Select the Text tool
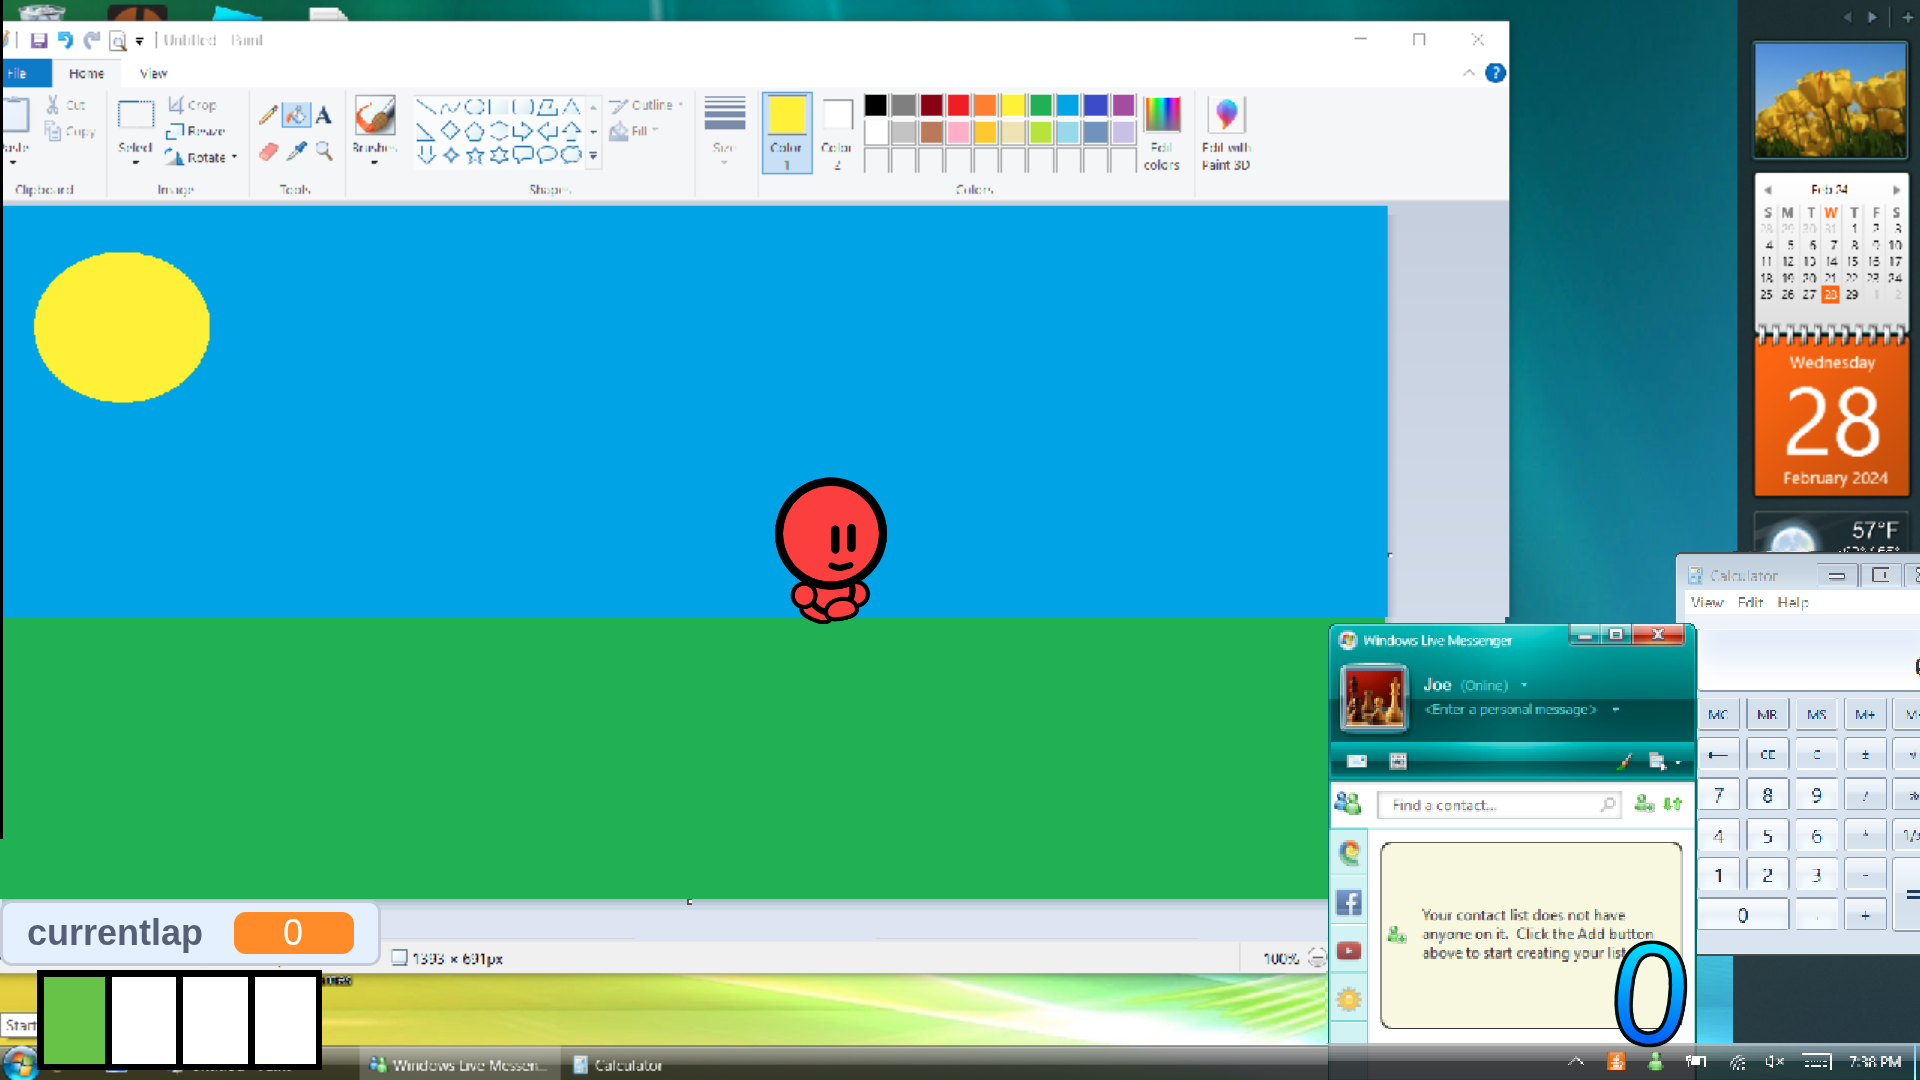 [x=323, y=115]
